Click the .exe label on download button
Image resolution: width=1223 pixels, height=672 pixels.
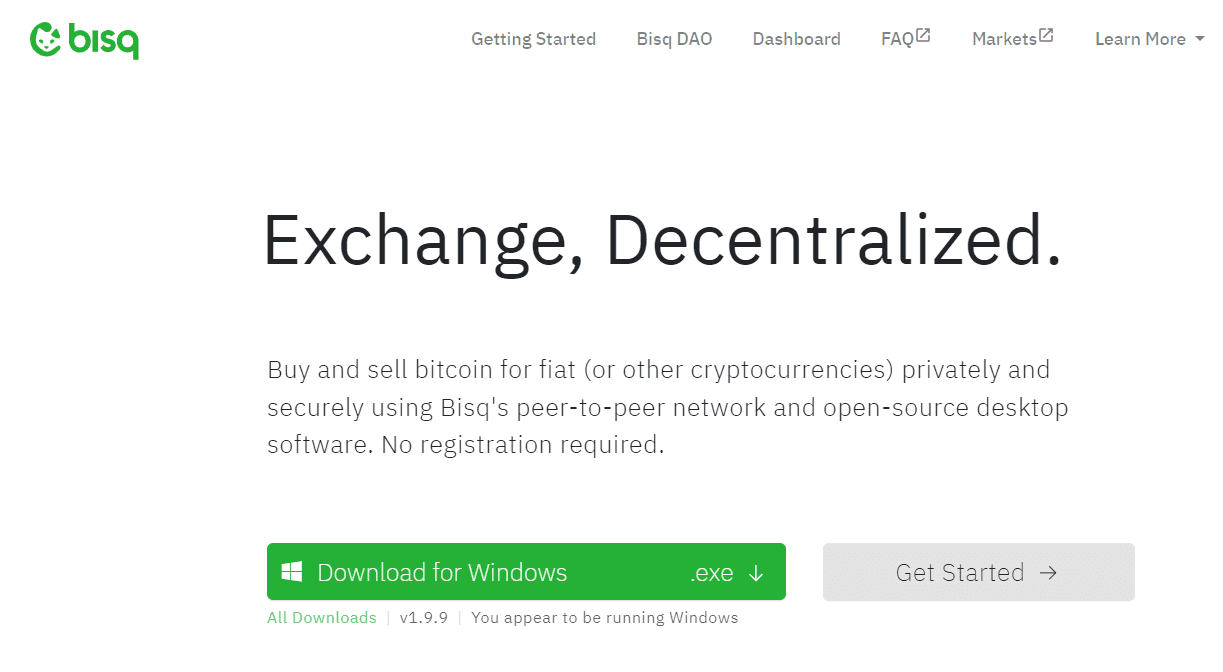712,573
